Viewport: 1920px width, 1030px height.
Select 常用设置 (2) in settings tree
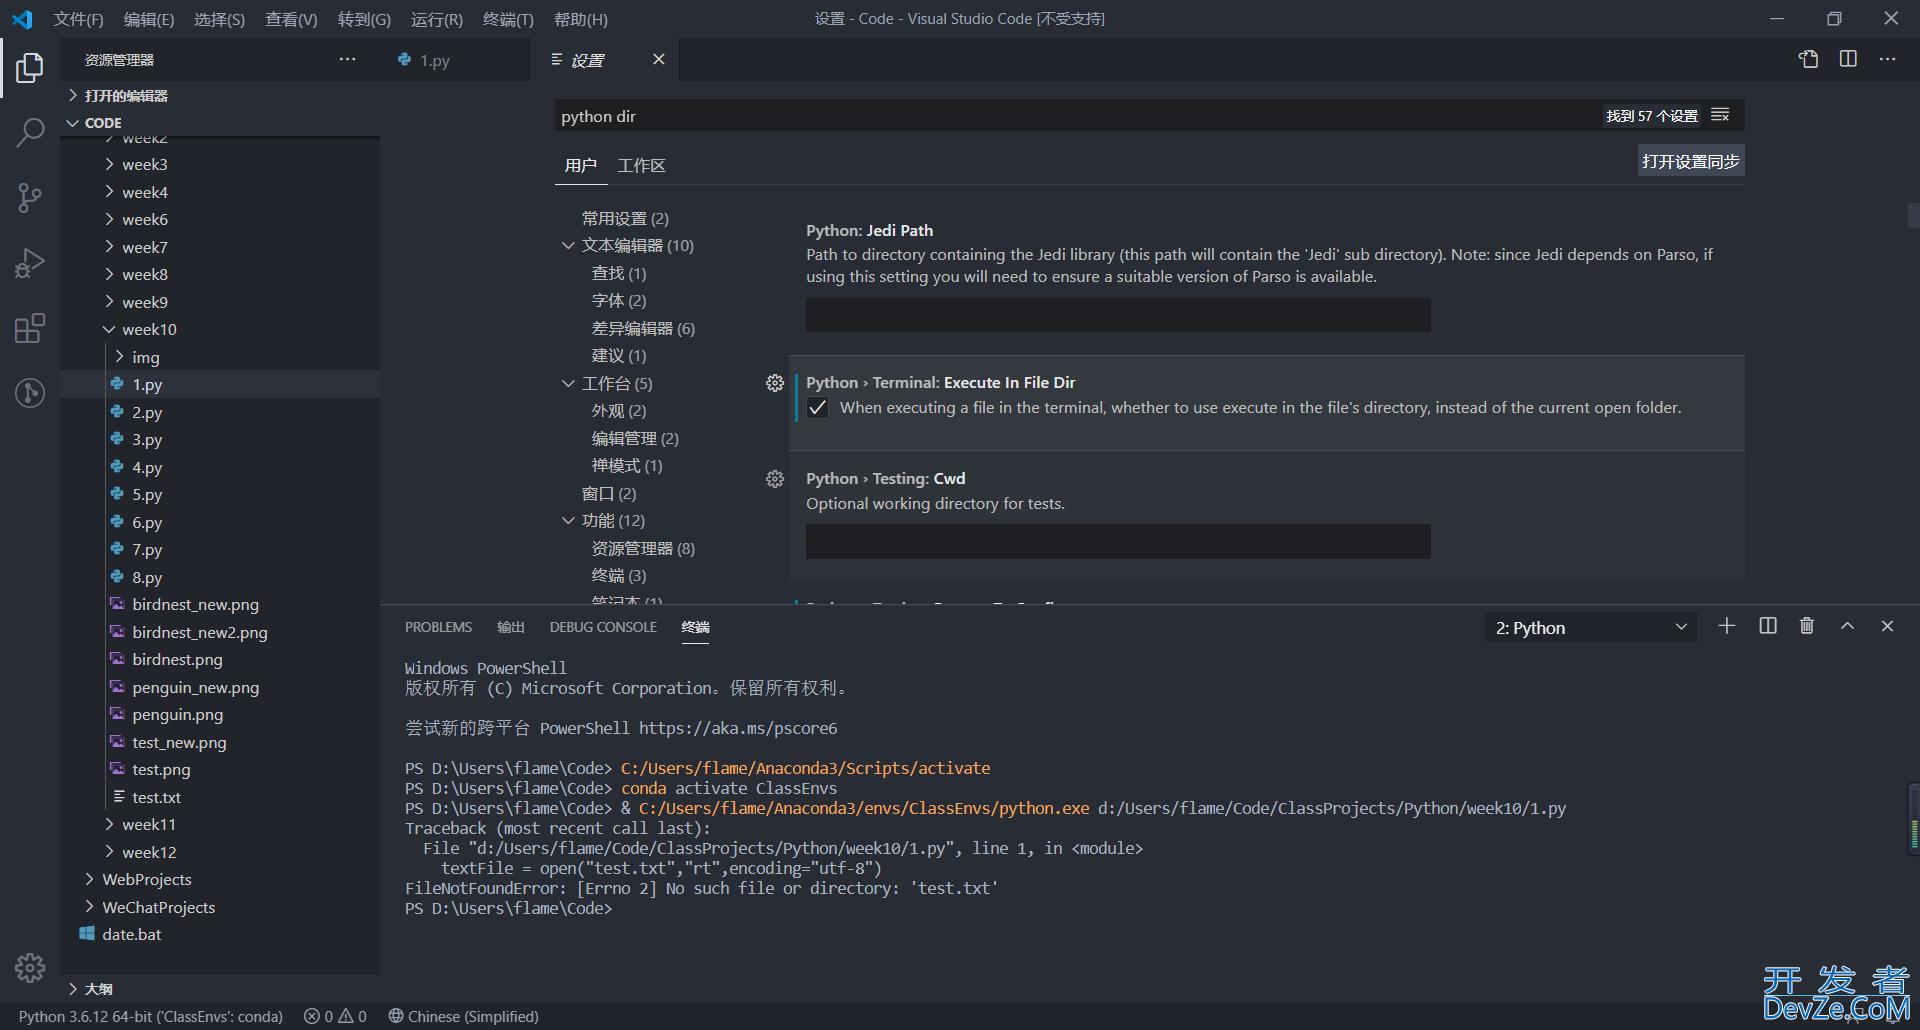tap(625, 219)
